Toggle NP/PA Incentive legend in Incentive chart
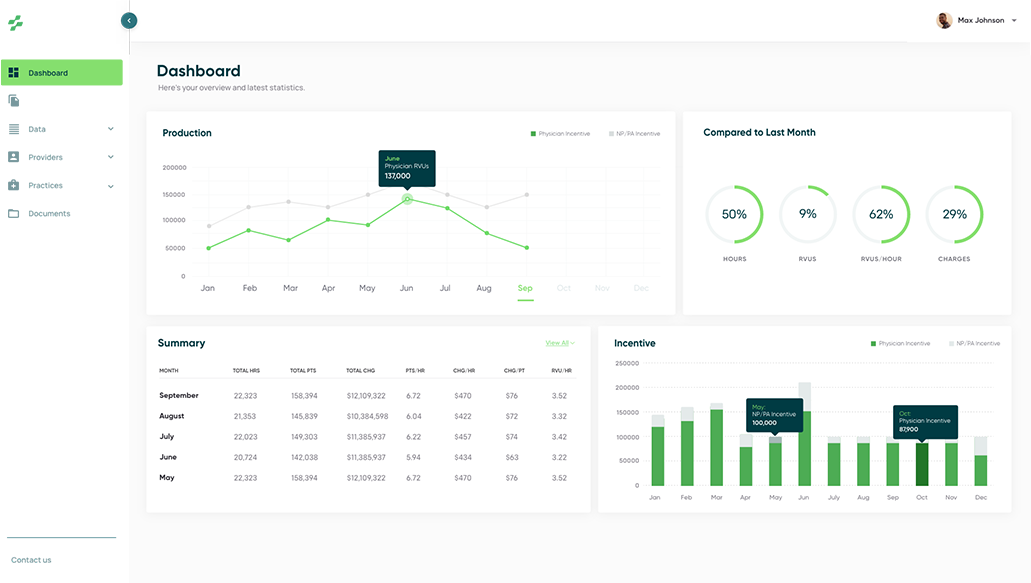Screen dimensions: 1031x583 974,343
